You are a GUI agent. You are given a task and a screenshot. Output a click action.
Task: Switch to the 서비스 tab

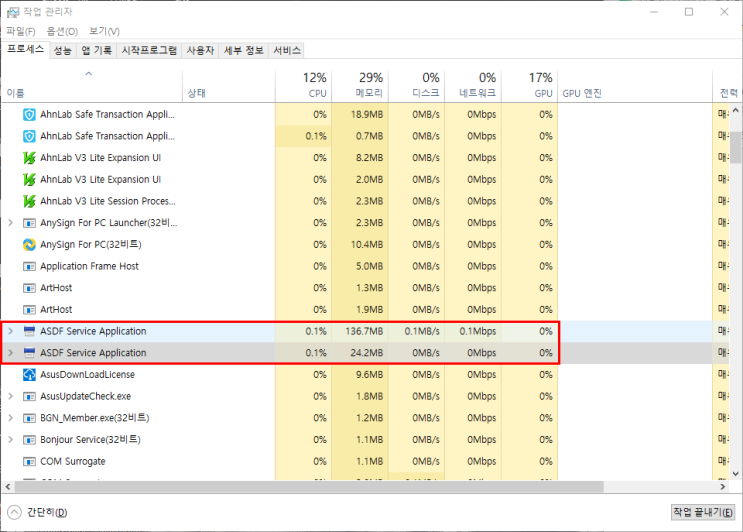(287, 50)
